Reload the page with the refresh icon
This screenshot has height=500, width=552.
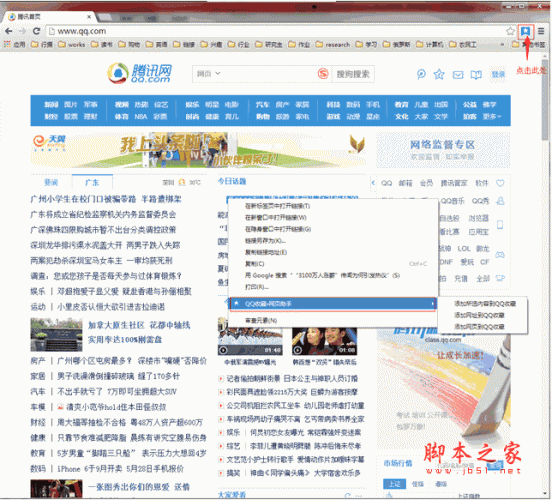coord(36,31)
